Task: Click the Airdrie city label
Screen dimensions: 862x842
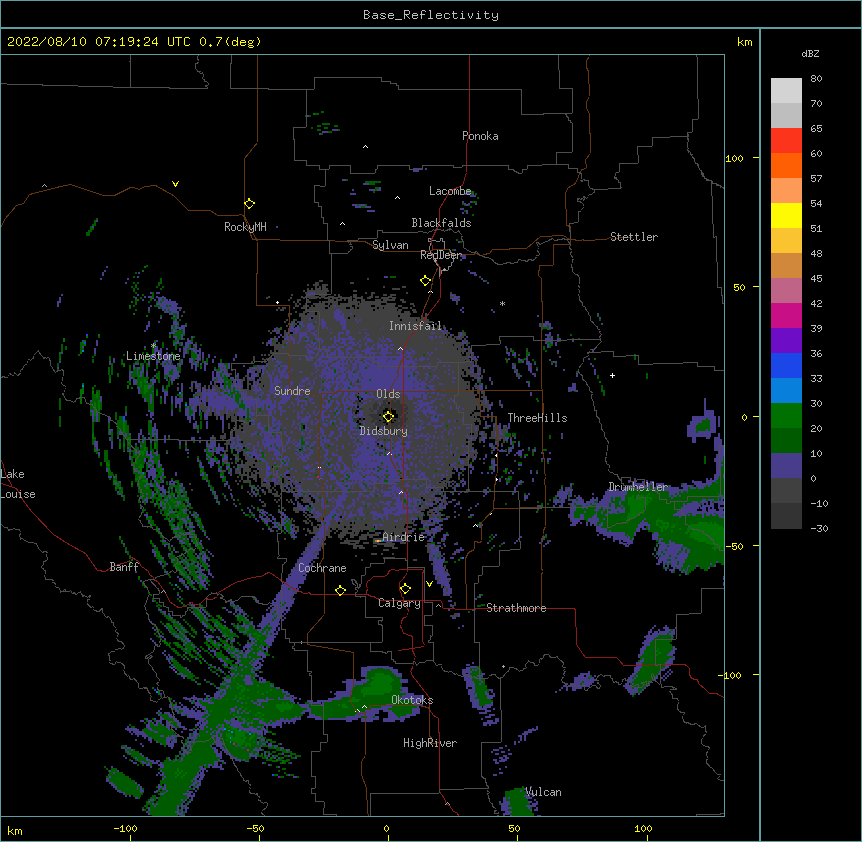Action: [x=404, y=537]
